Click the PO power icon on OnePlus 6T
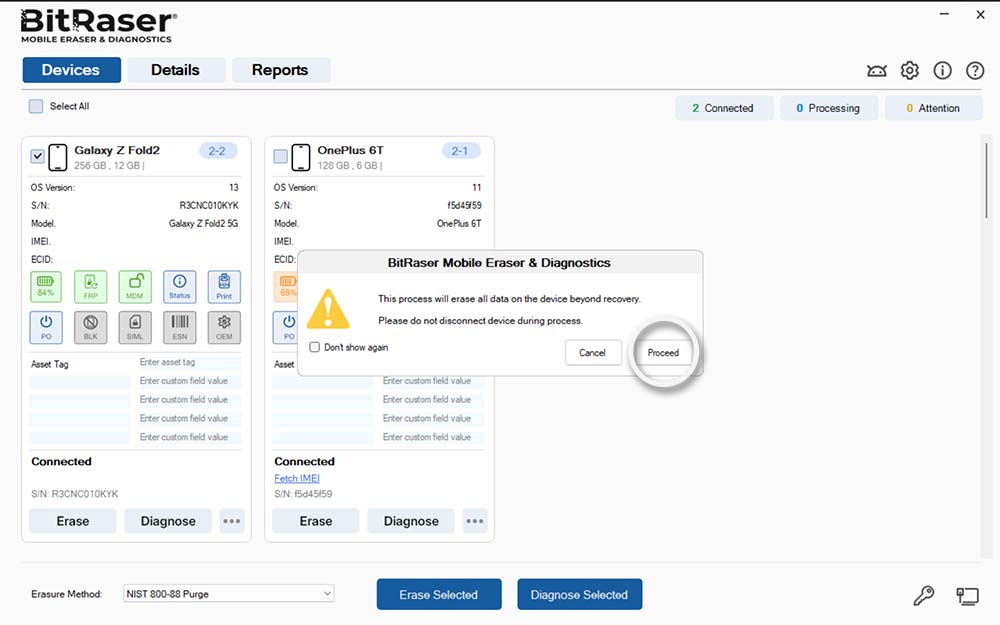 coord(286,327)
